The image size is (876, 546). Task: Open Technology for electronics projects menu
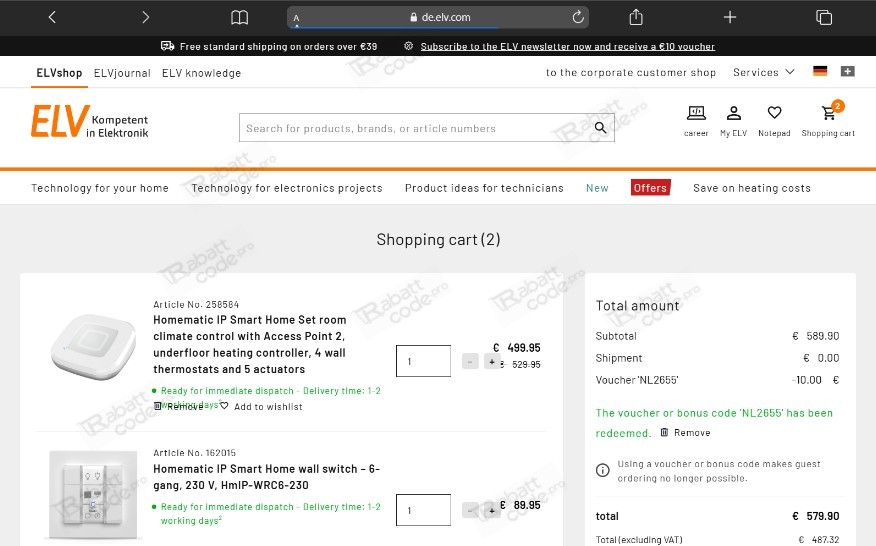(x=287, y=188)
